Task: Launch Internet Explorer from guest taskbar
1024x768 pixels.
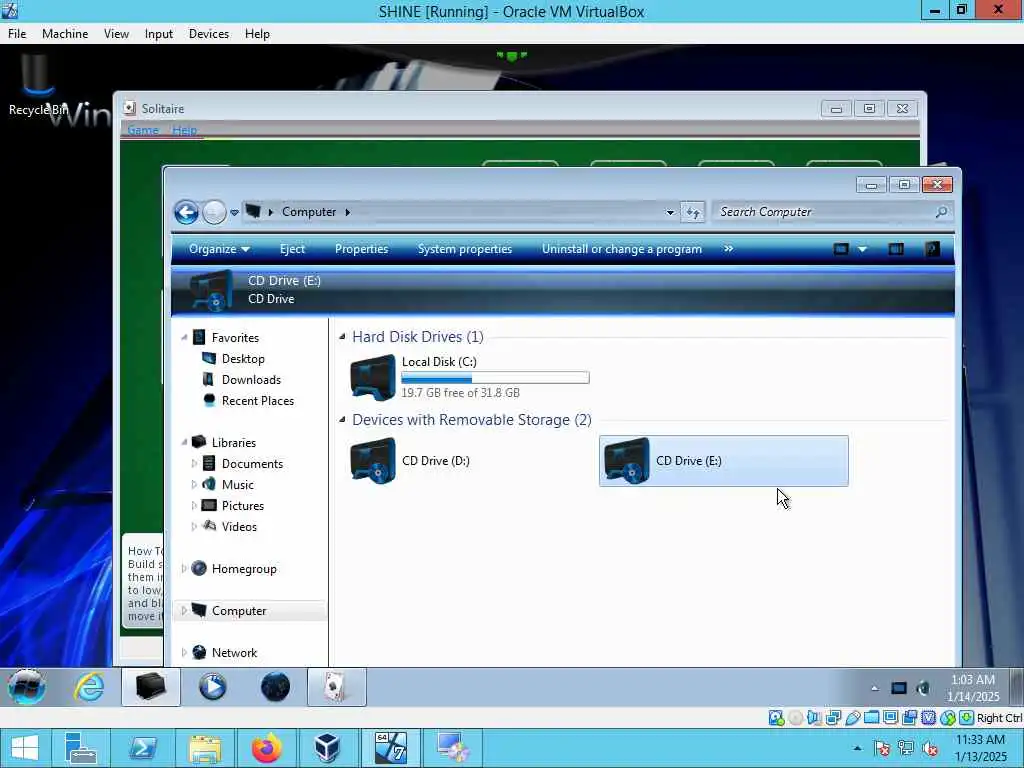Action: pos(89,687)
